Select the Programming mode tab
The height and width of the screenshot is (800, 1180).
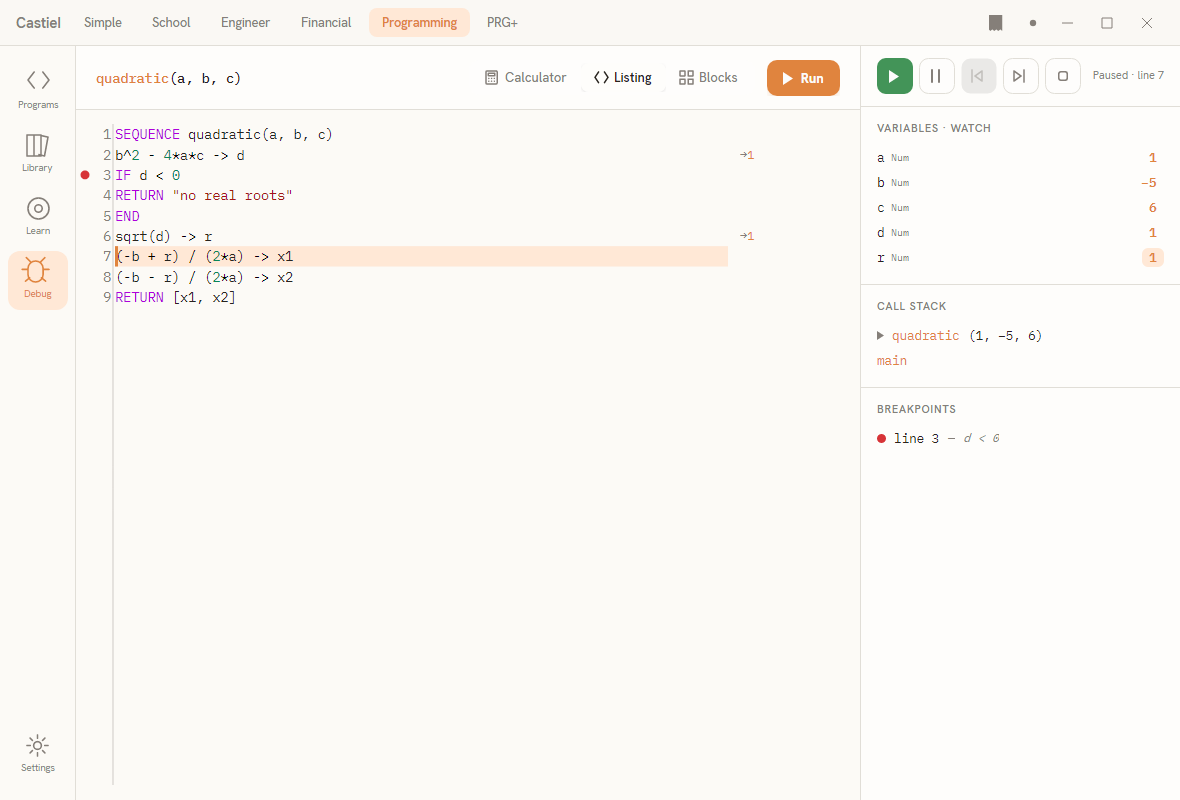[x=419, y=23]
